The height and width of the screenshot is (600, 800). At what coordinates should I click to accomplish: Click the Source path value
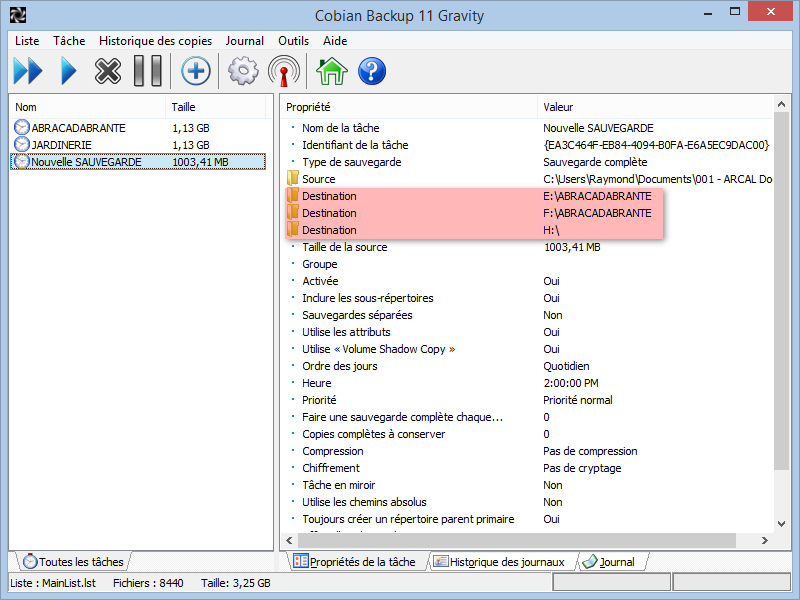(657, 179)
